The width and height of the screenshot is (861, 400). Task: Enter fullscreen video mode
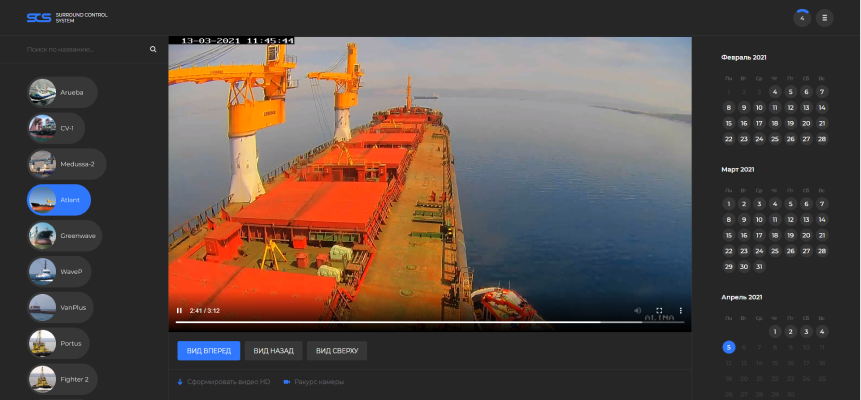coord(659,310)
